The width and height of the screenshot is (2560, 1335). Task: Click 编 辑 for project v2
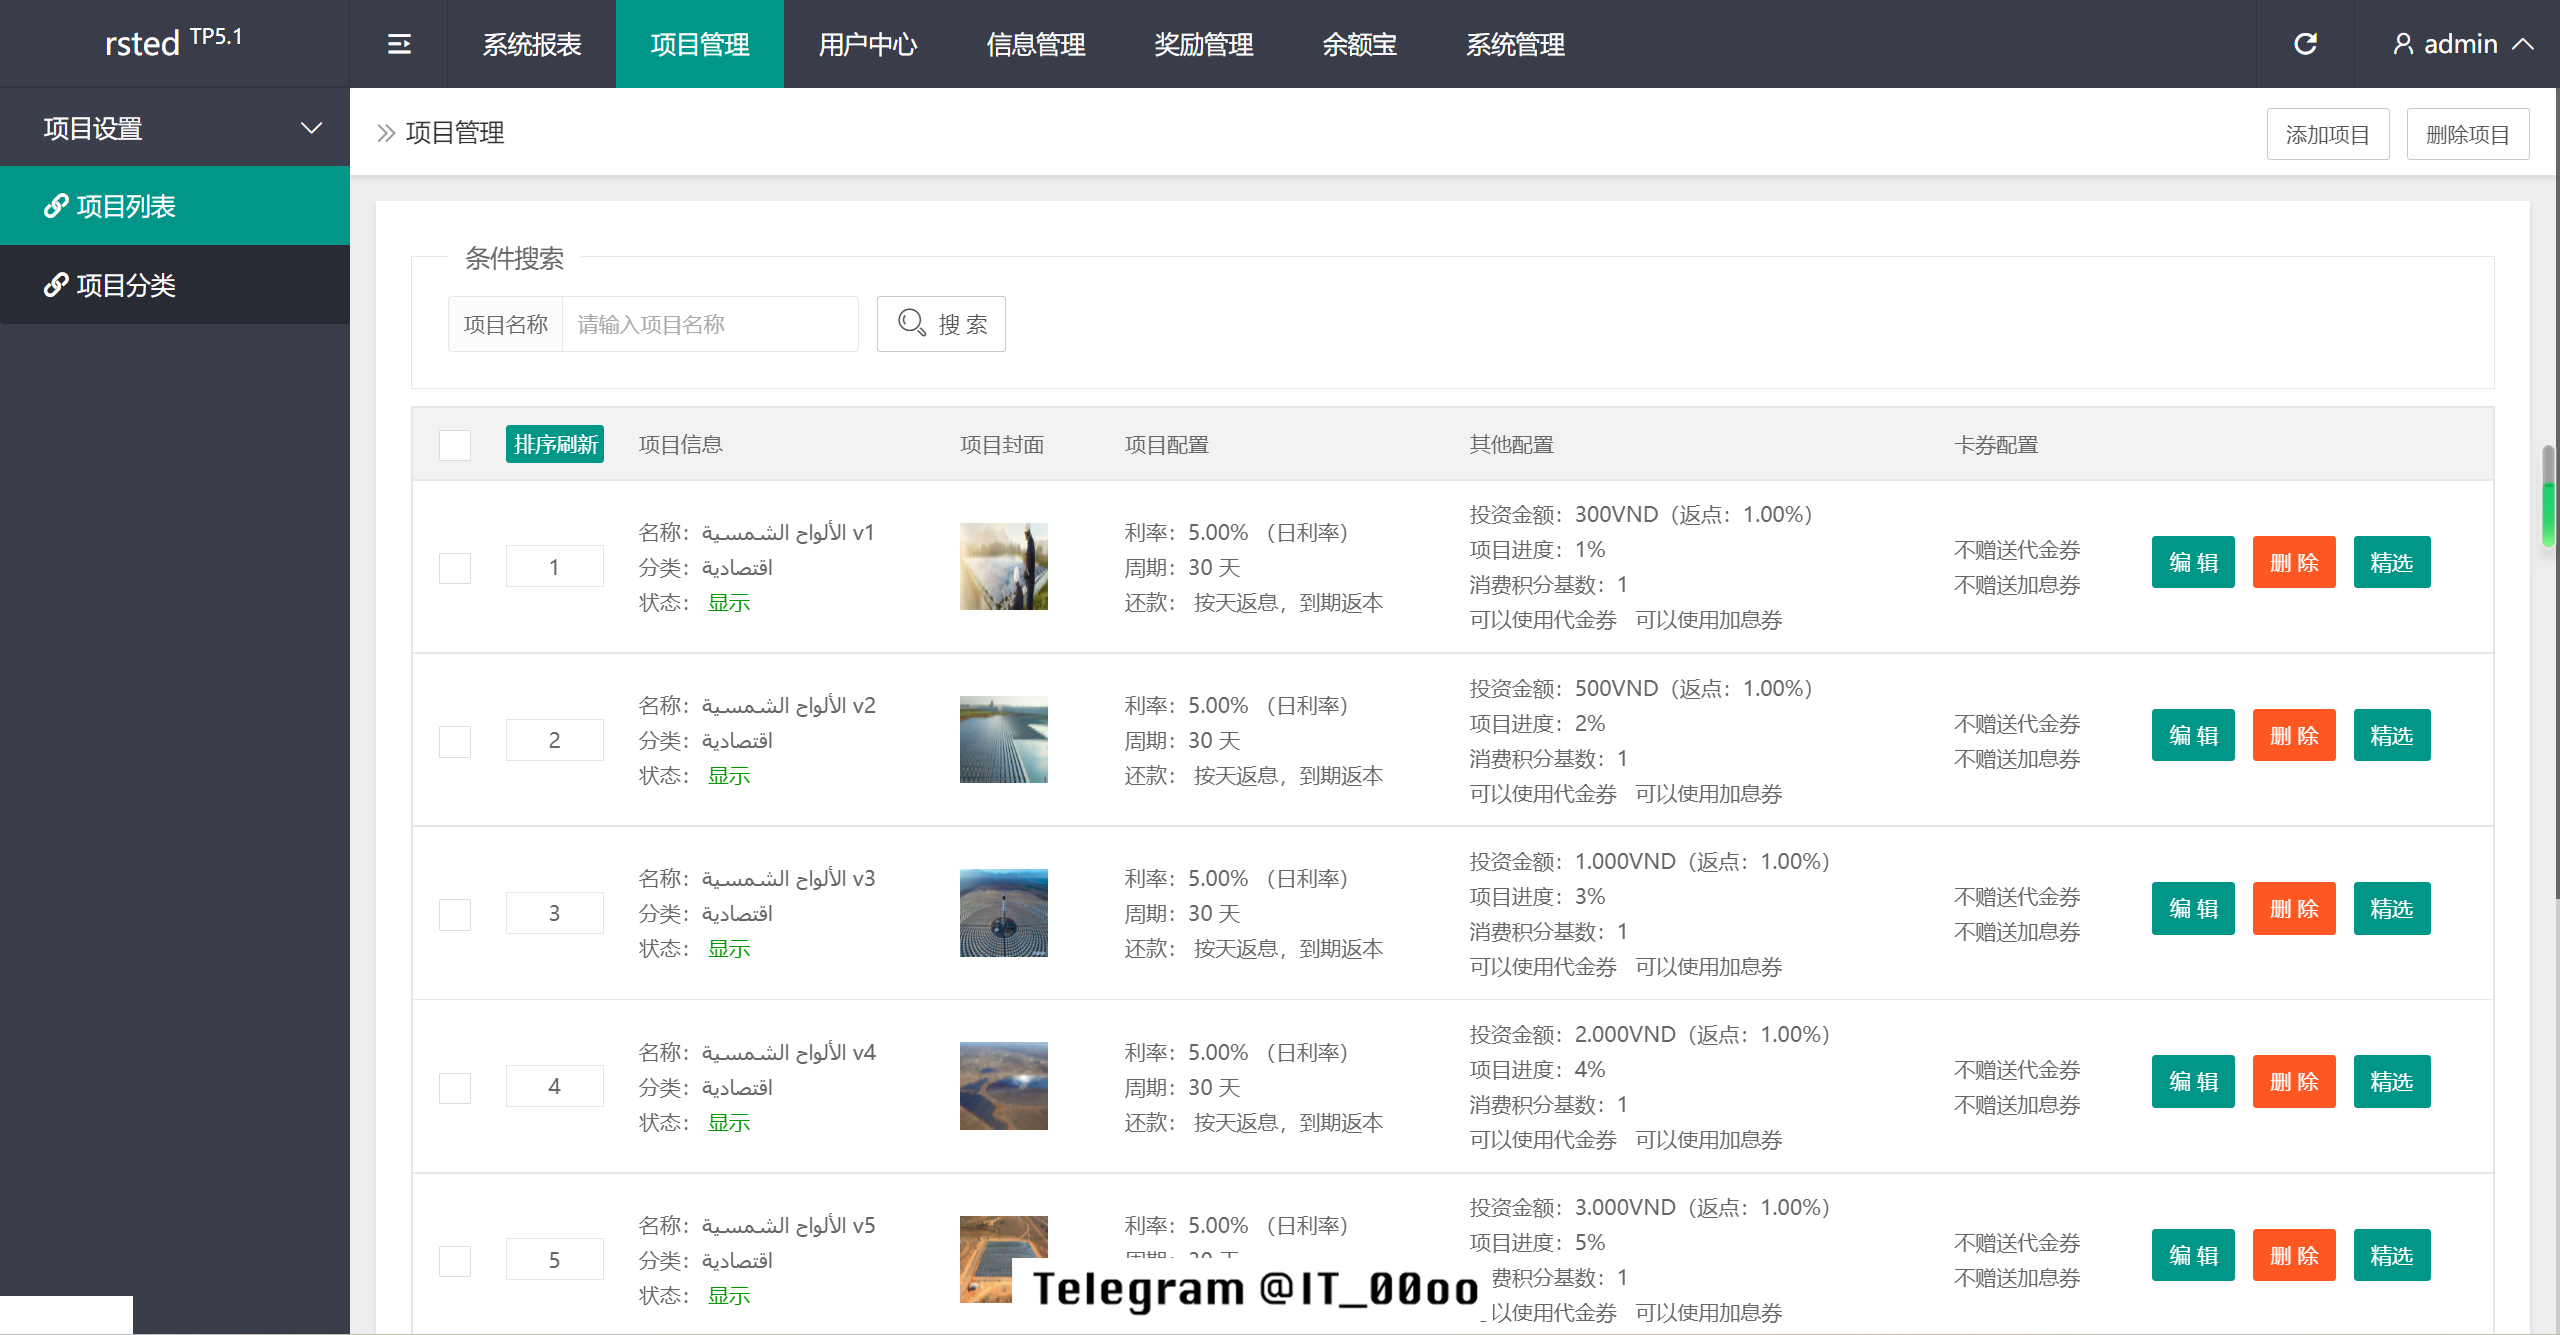click(x=2193, y=735)
